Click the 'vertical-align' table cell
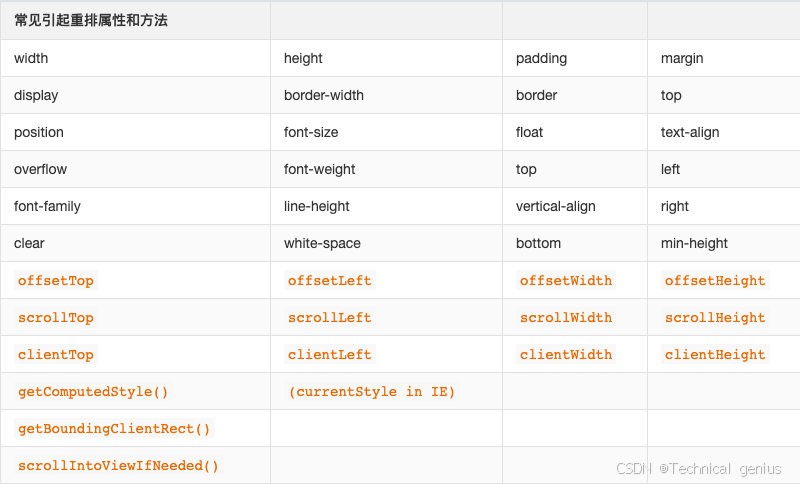The width and height of the screenshot is (800, 484). 555,206
